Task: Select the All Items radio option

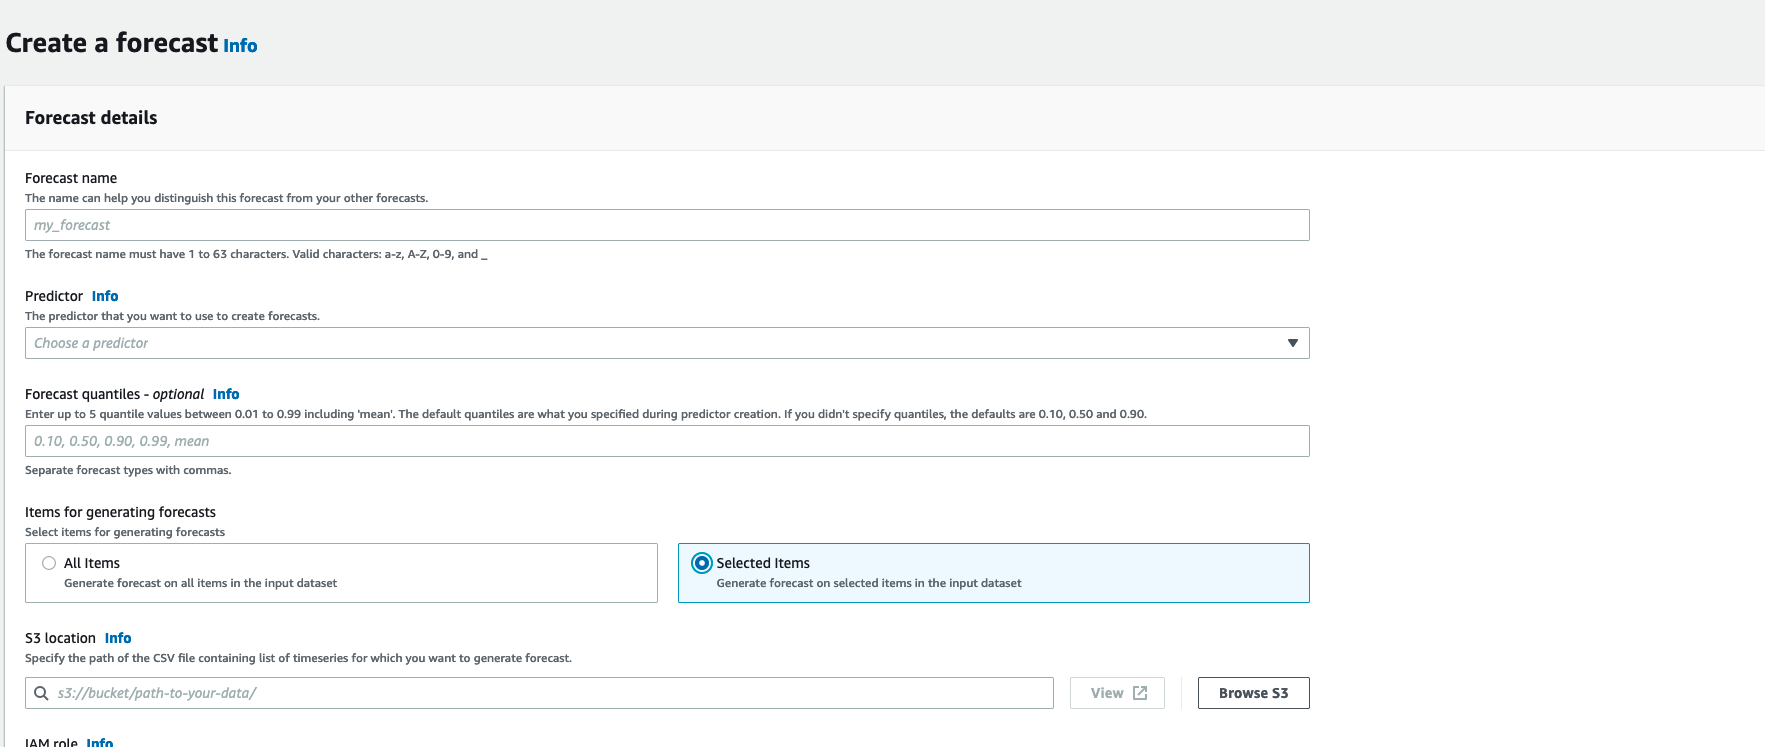Action: [49, 563]
